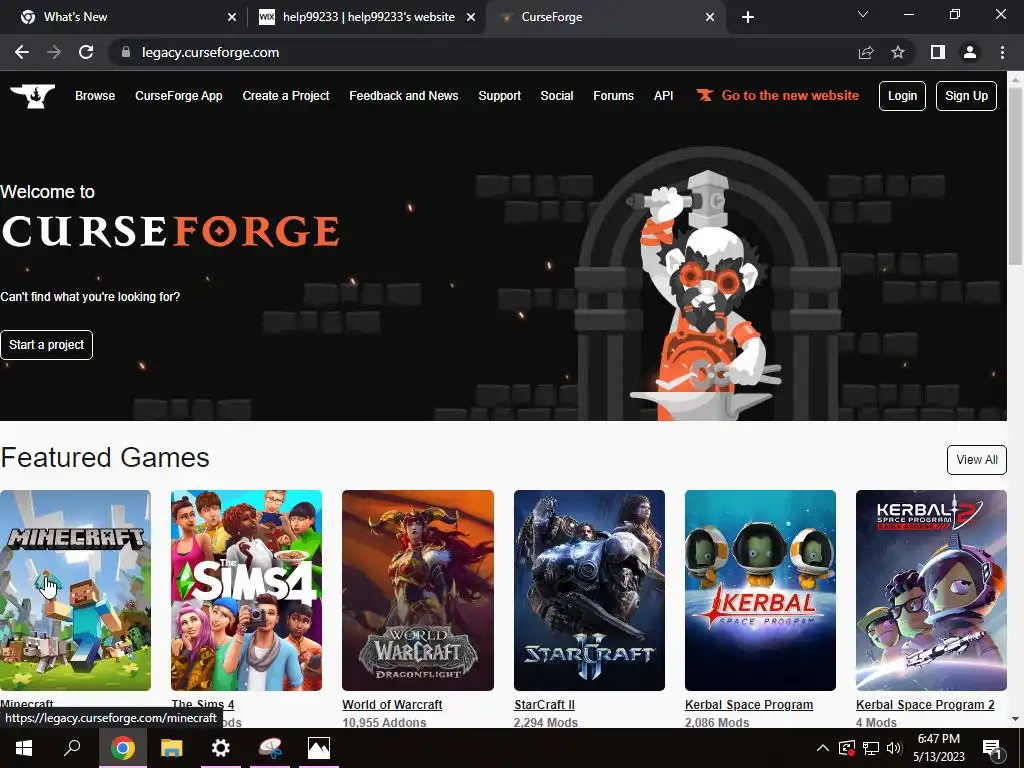Screen dimensions: 1024x768
Task: Open a new tab with plus icon
Action: [748, 17]
